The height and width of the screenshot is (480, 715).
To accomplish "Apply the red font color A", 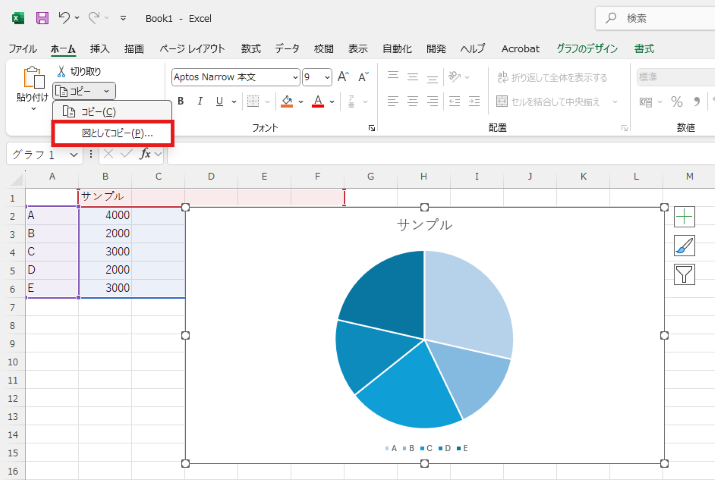I will [x=318, y=101].
